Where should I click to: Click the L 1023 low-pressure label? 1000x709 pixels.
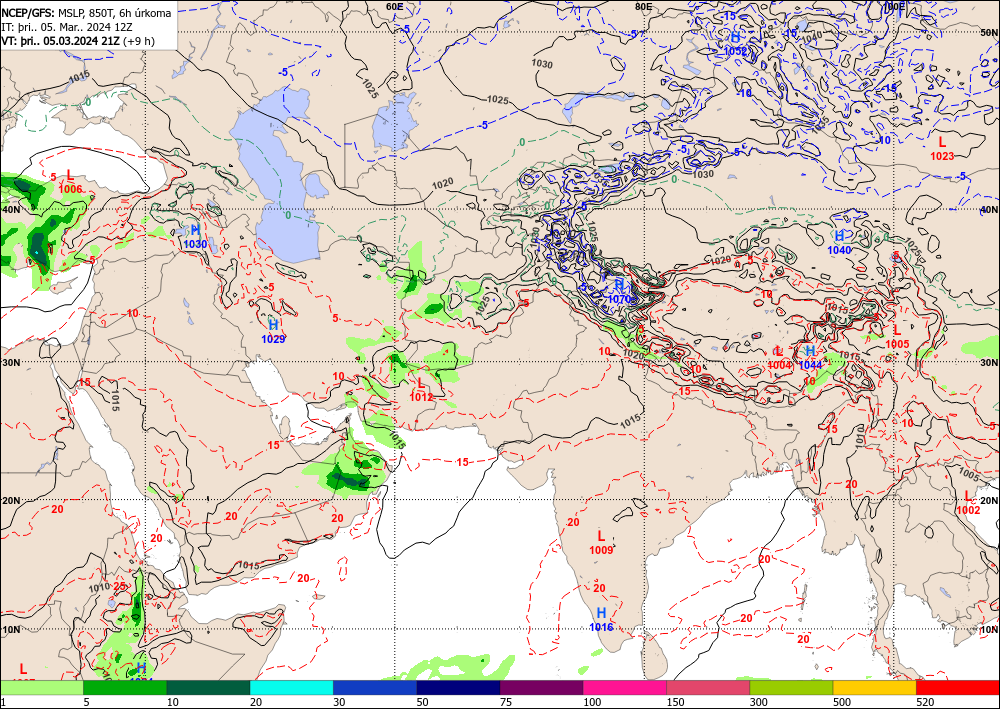pos(942,148)
